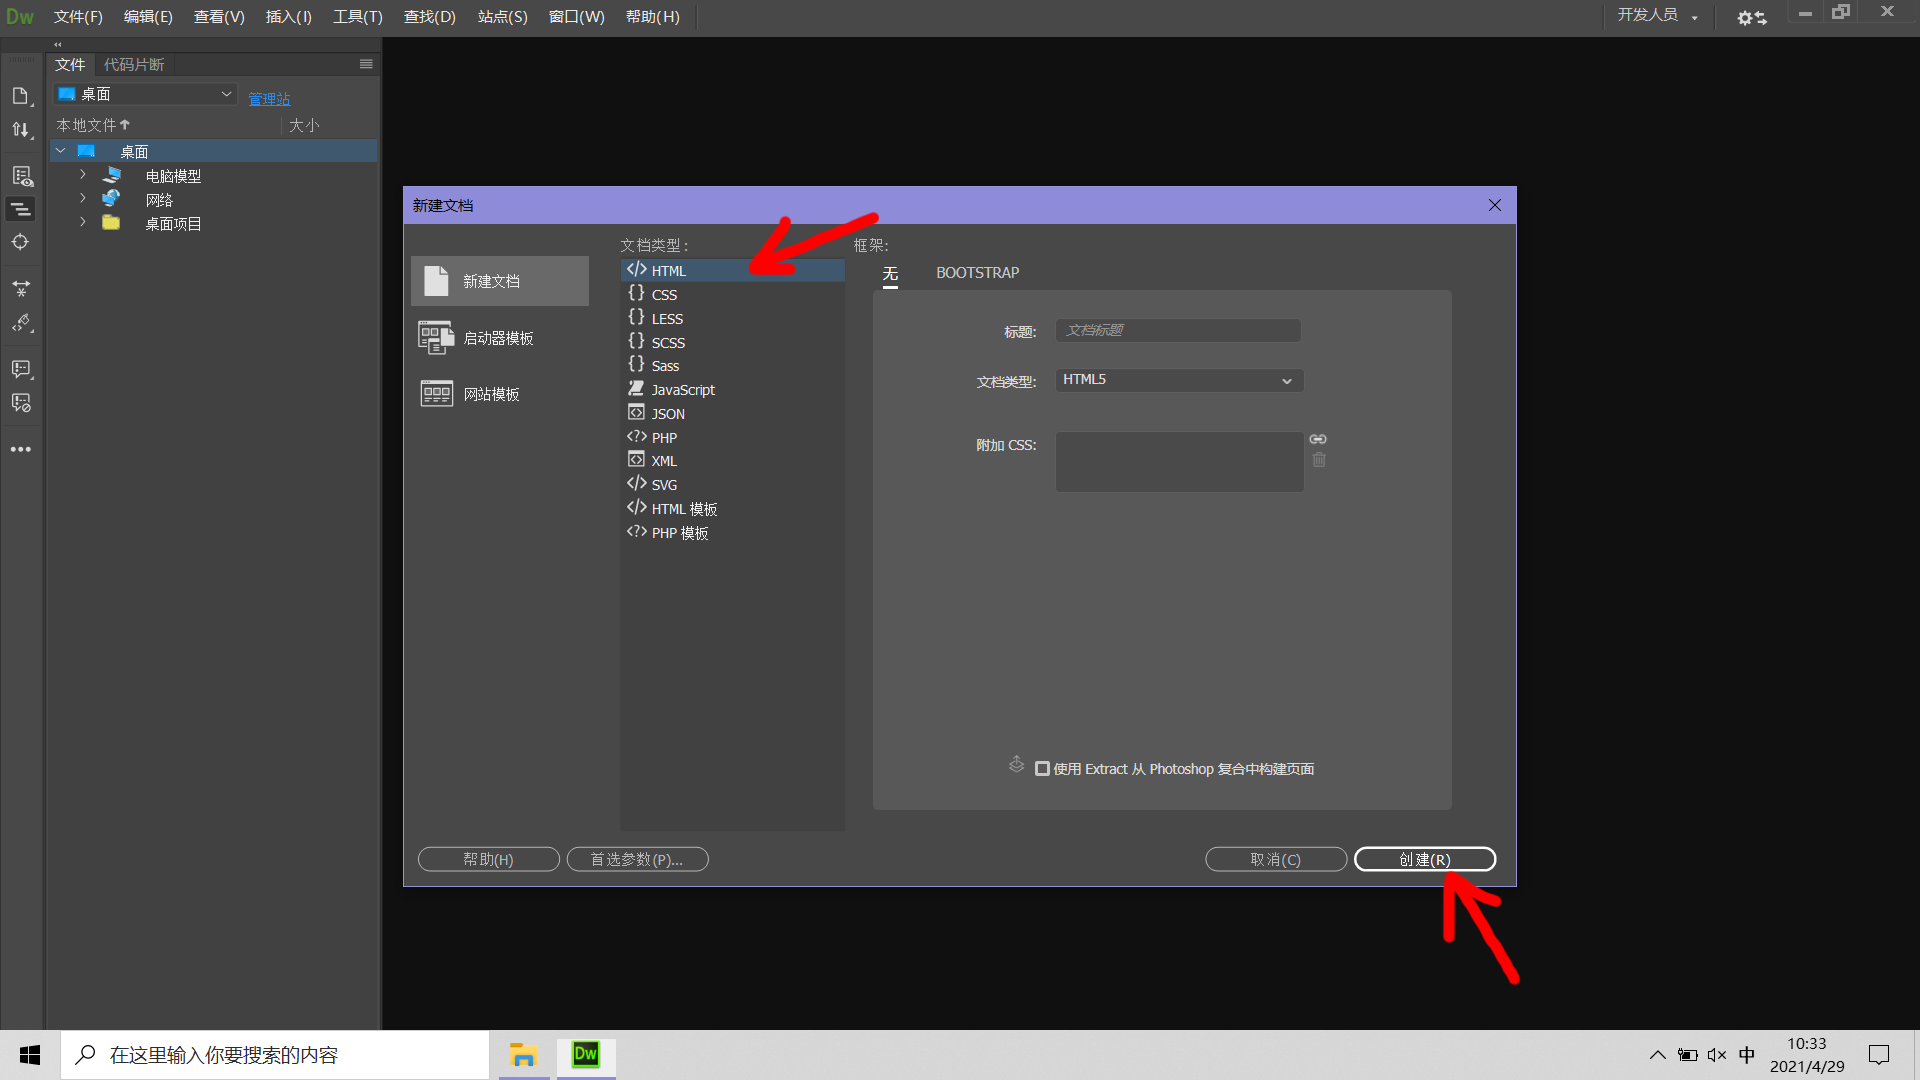
Task: Click the Apply Comment icon
Action: click(20, 369)
